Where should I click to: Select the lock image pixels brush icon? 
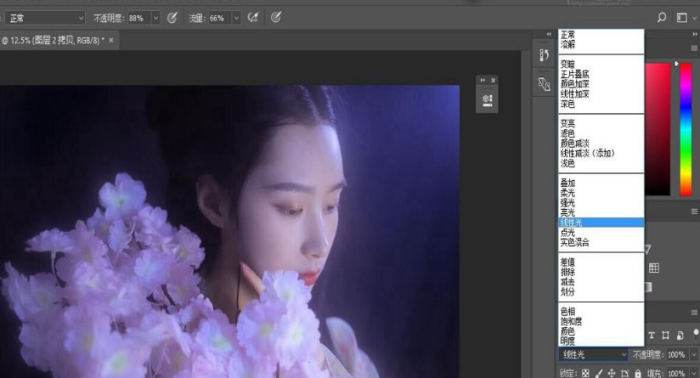point(598,373)
